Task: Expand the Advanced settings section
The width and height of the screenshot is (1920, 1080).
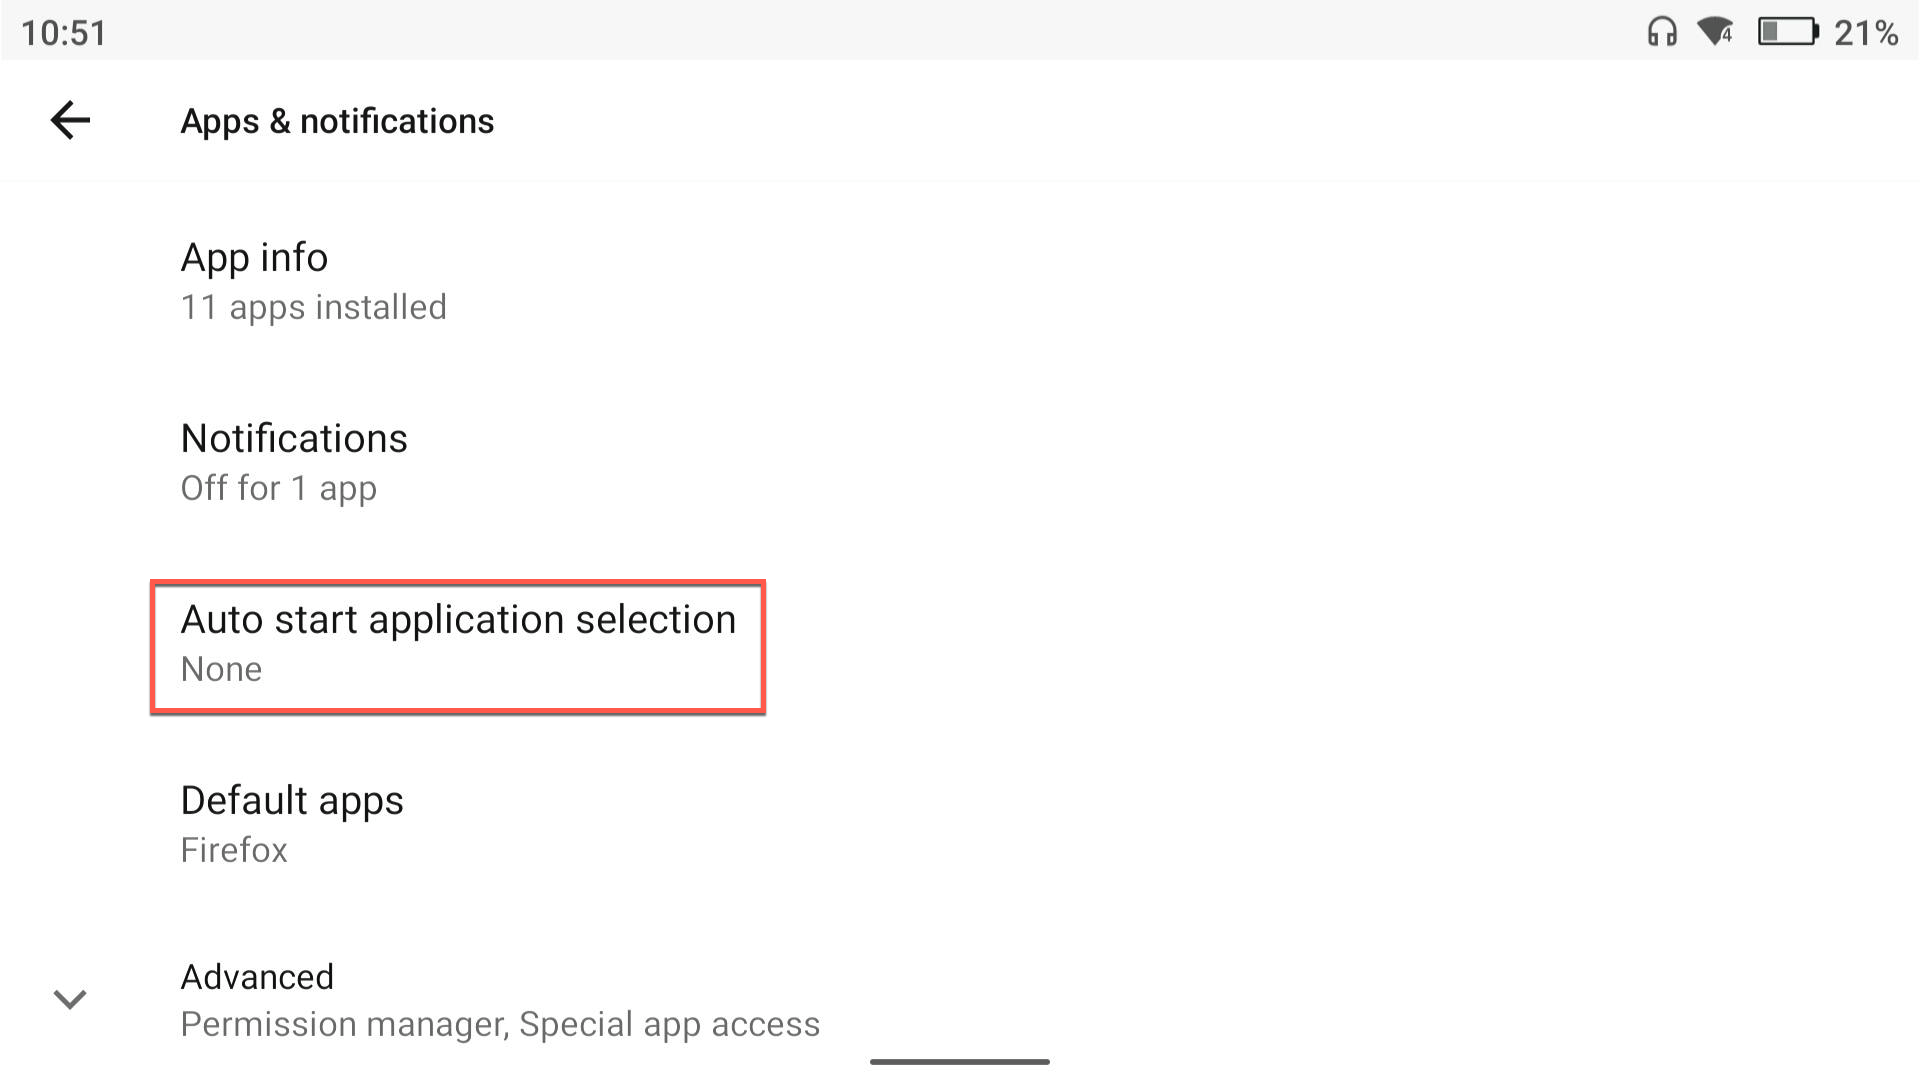Action: point(960,999)
